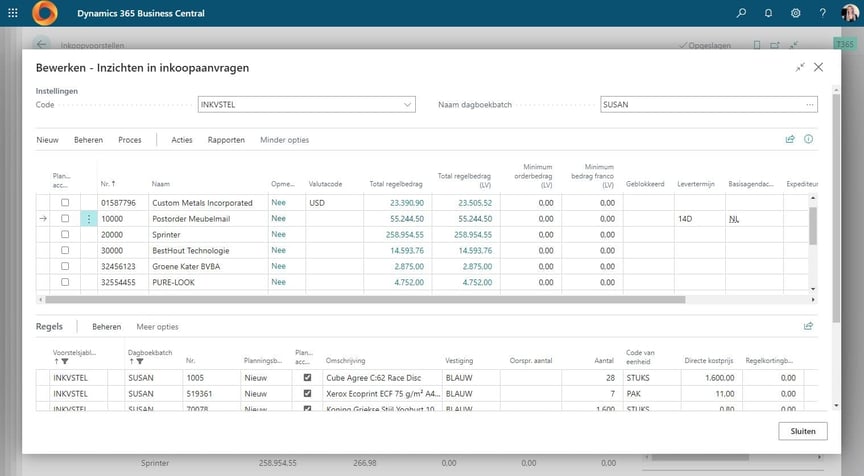
Task: Open Beheren in the Regels section
Action: click(x=106, y=327)
